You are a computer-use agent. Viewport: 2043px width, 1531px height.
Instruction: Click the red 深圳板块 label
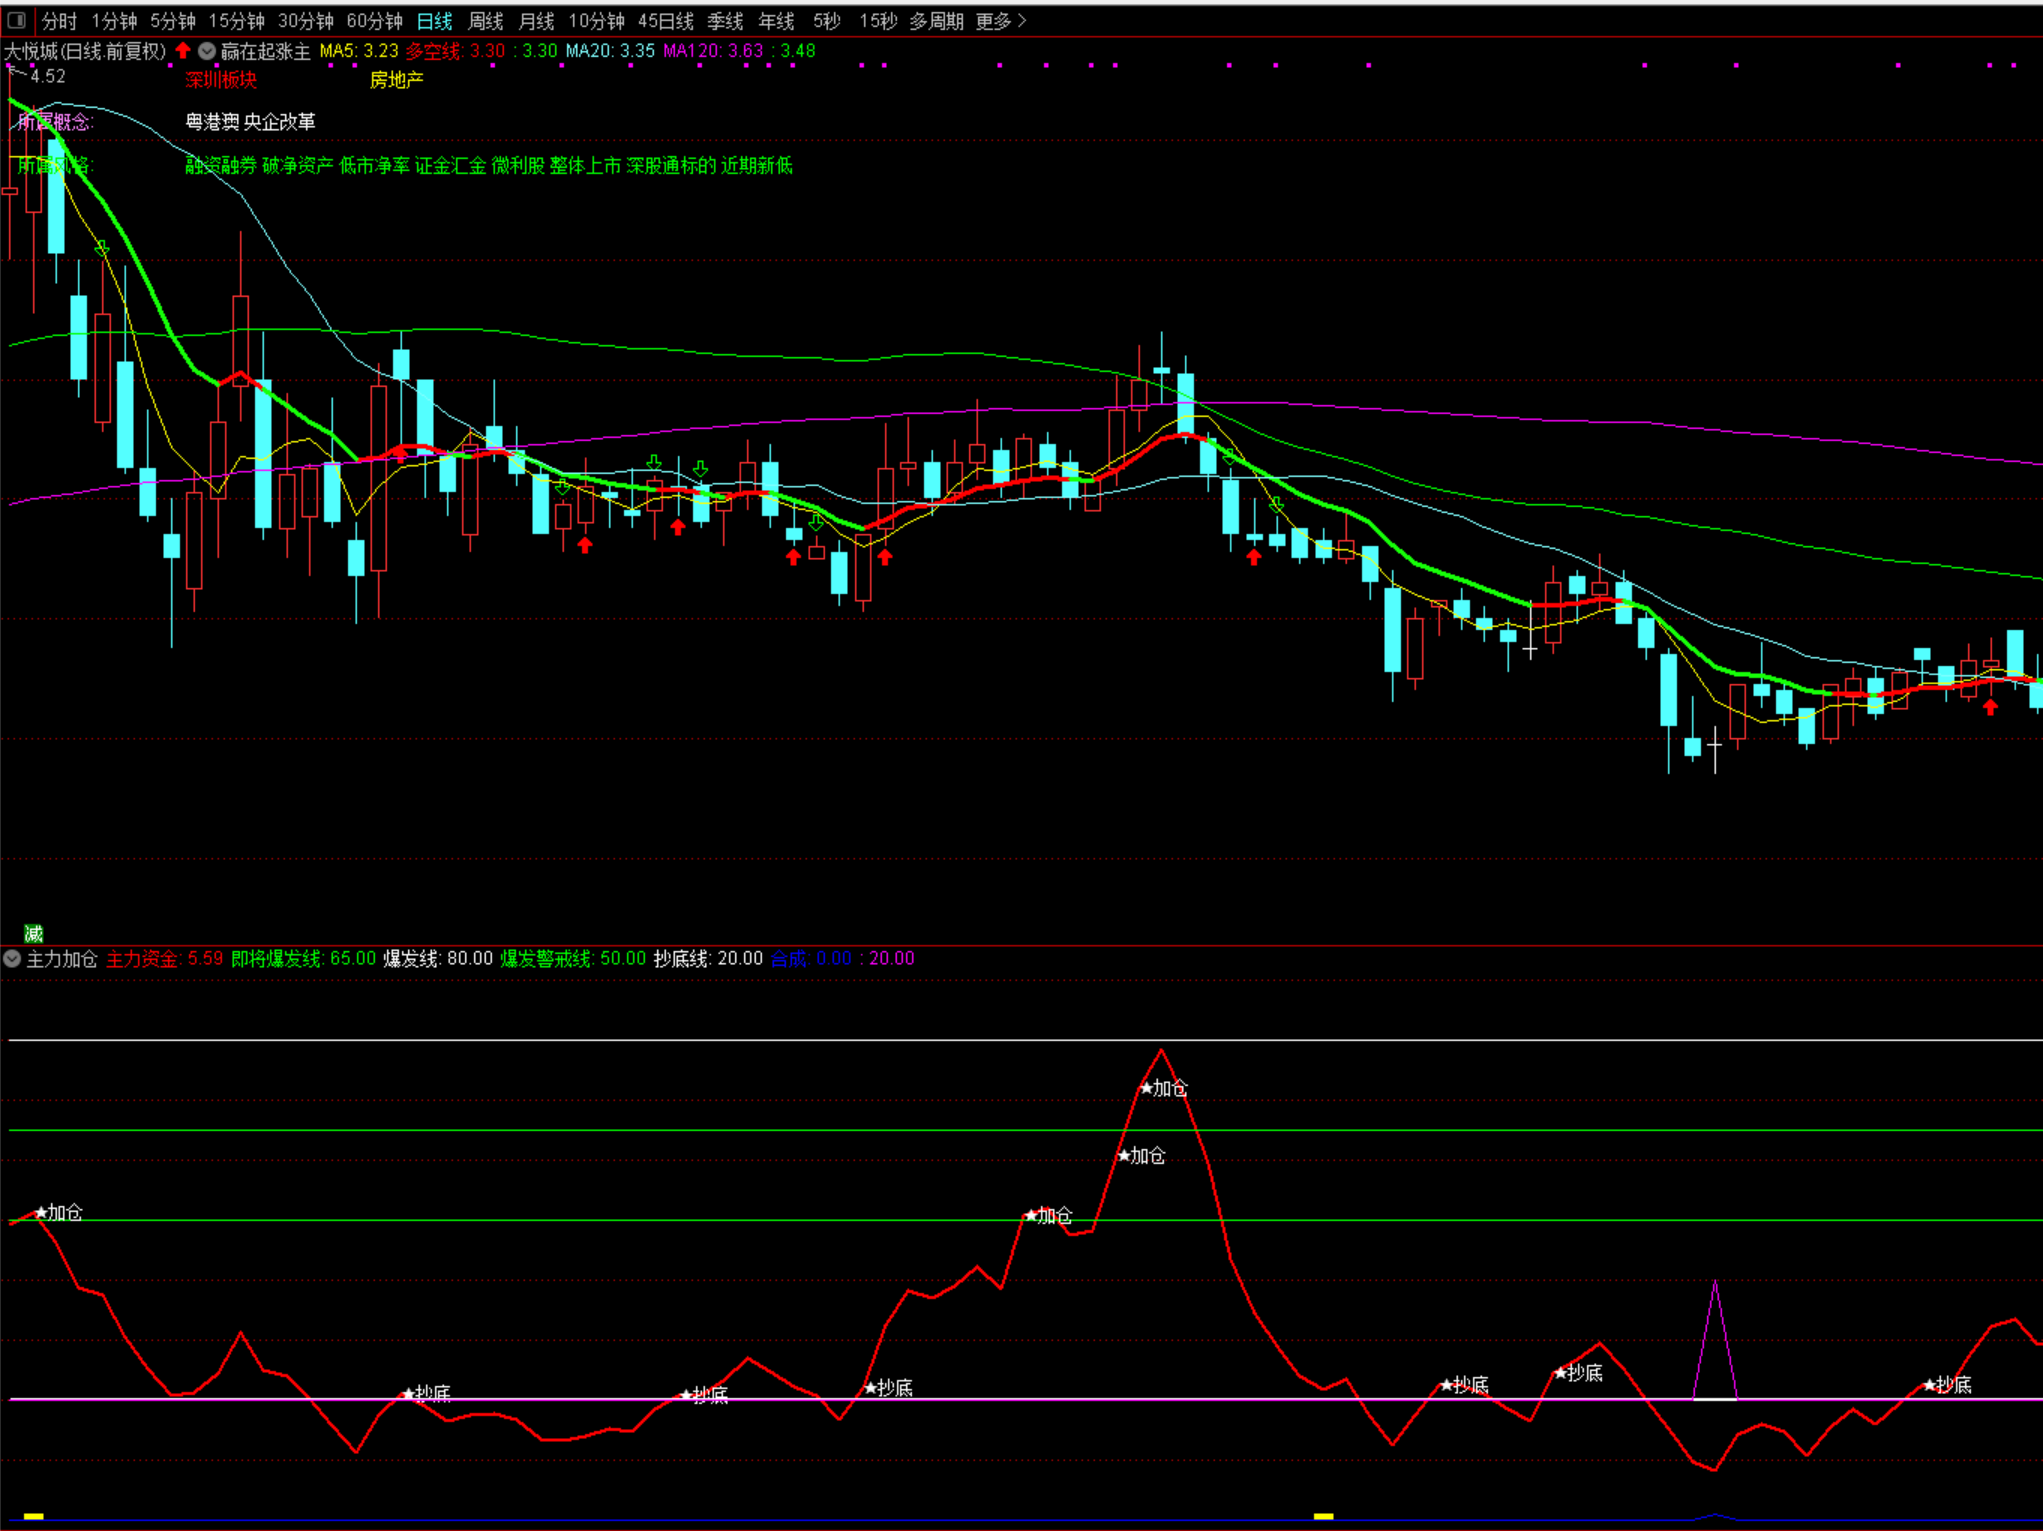coord(220,80)
